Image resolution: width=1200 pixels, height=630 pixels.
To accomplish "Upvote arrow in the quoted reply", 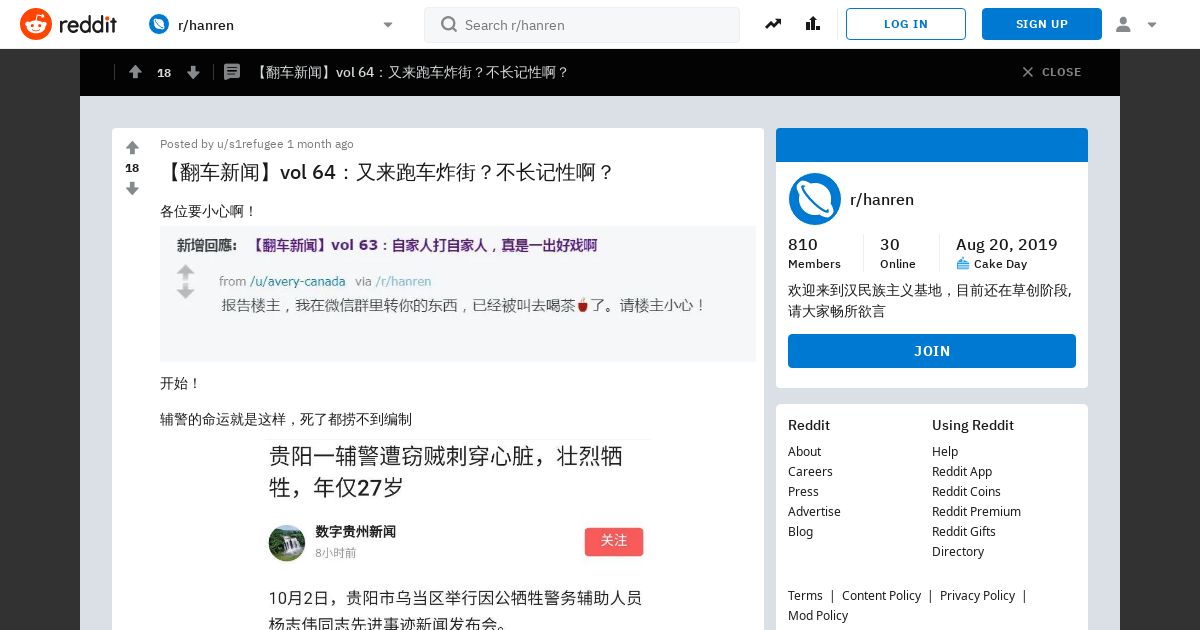I will [x=186, y=272].
